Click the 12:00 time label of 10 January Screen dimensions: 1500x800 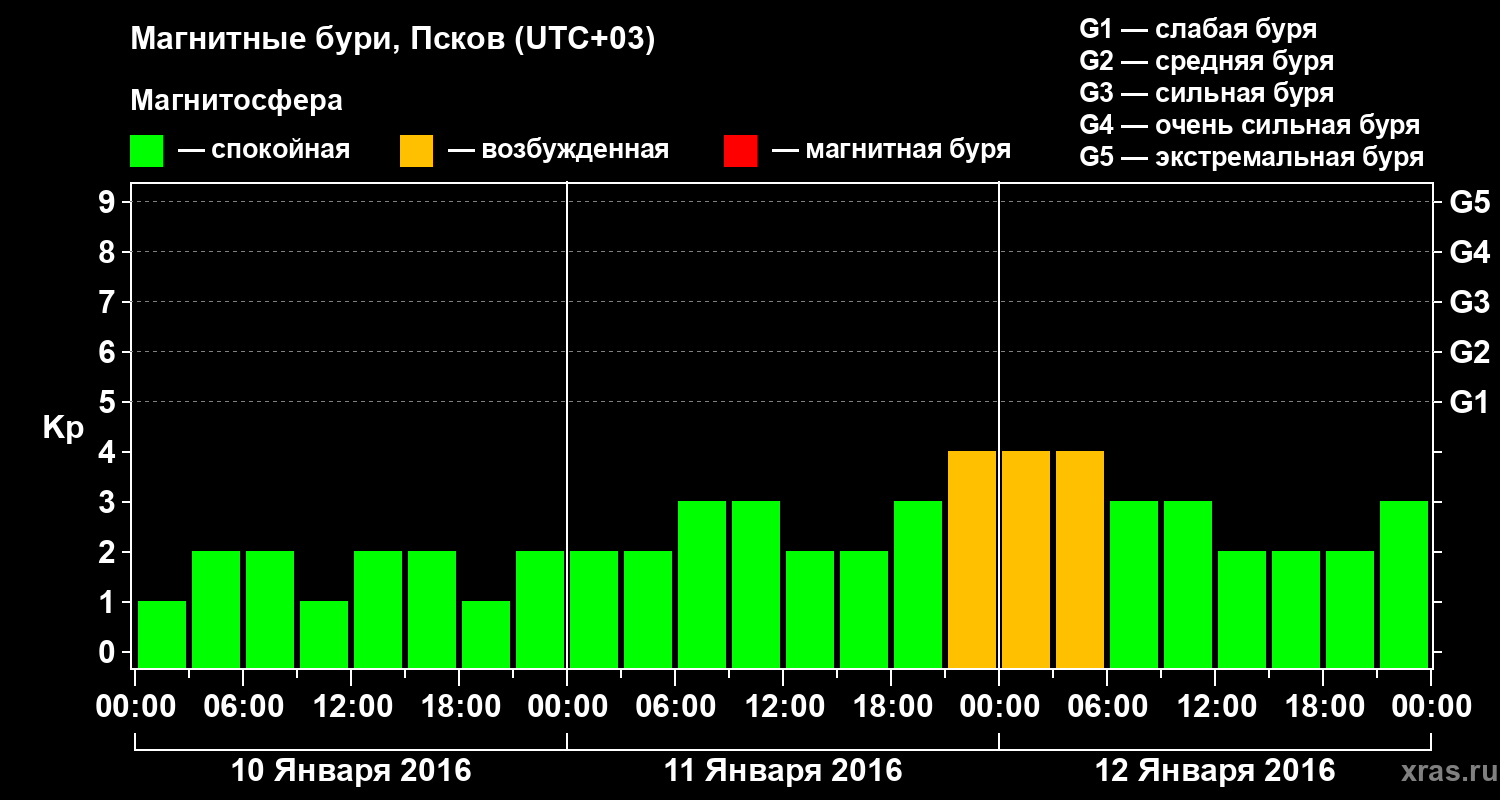tap(351, 706)
